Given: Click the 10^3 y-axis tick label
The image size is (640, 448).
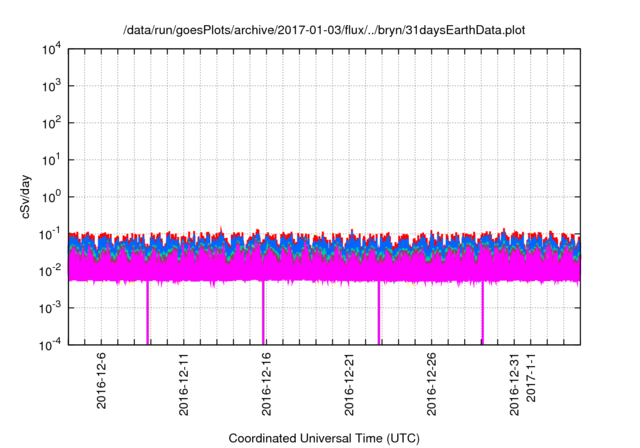Looking at the screenshot, I should [51, 86].
